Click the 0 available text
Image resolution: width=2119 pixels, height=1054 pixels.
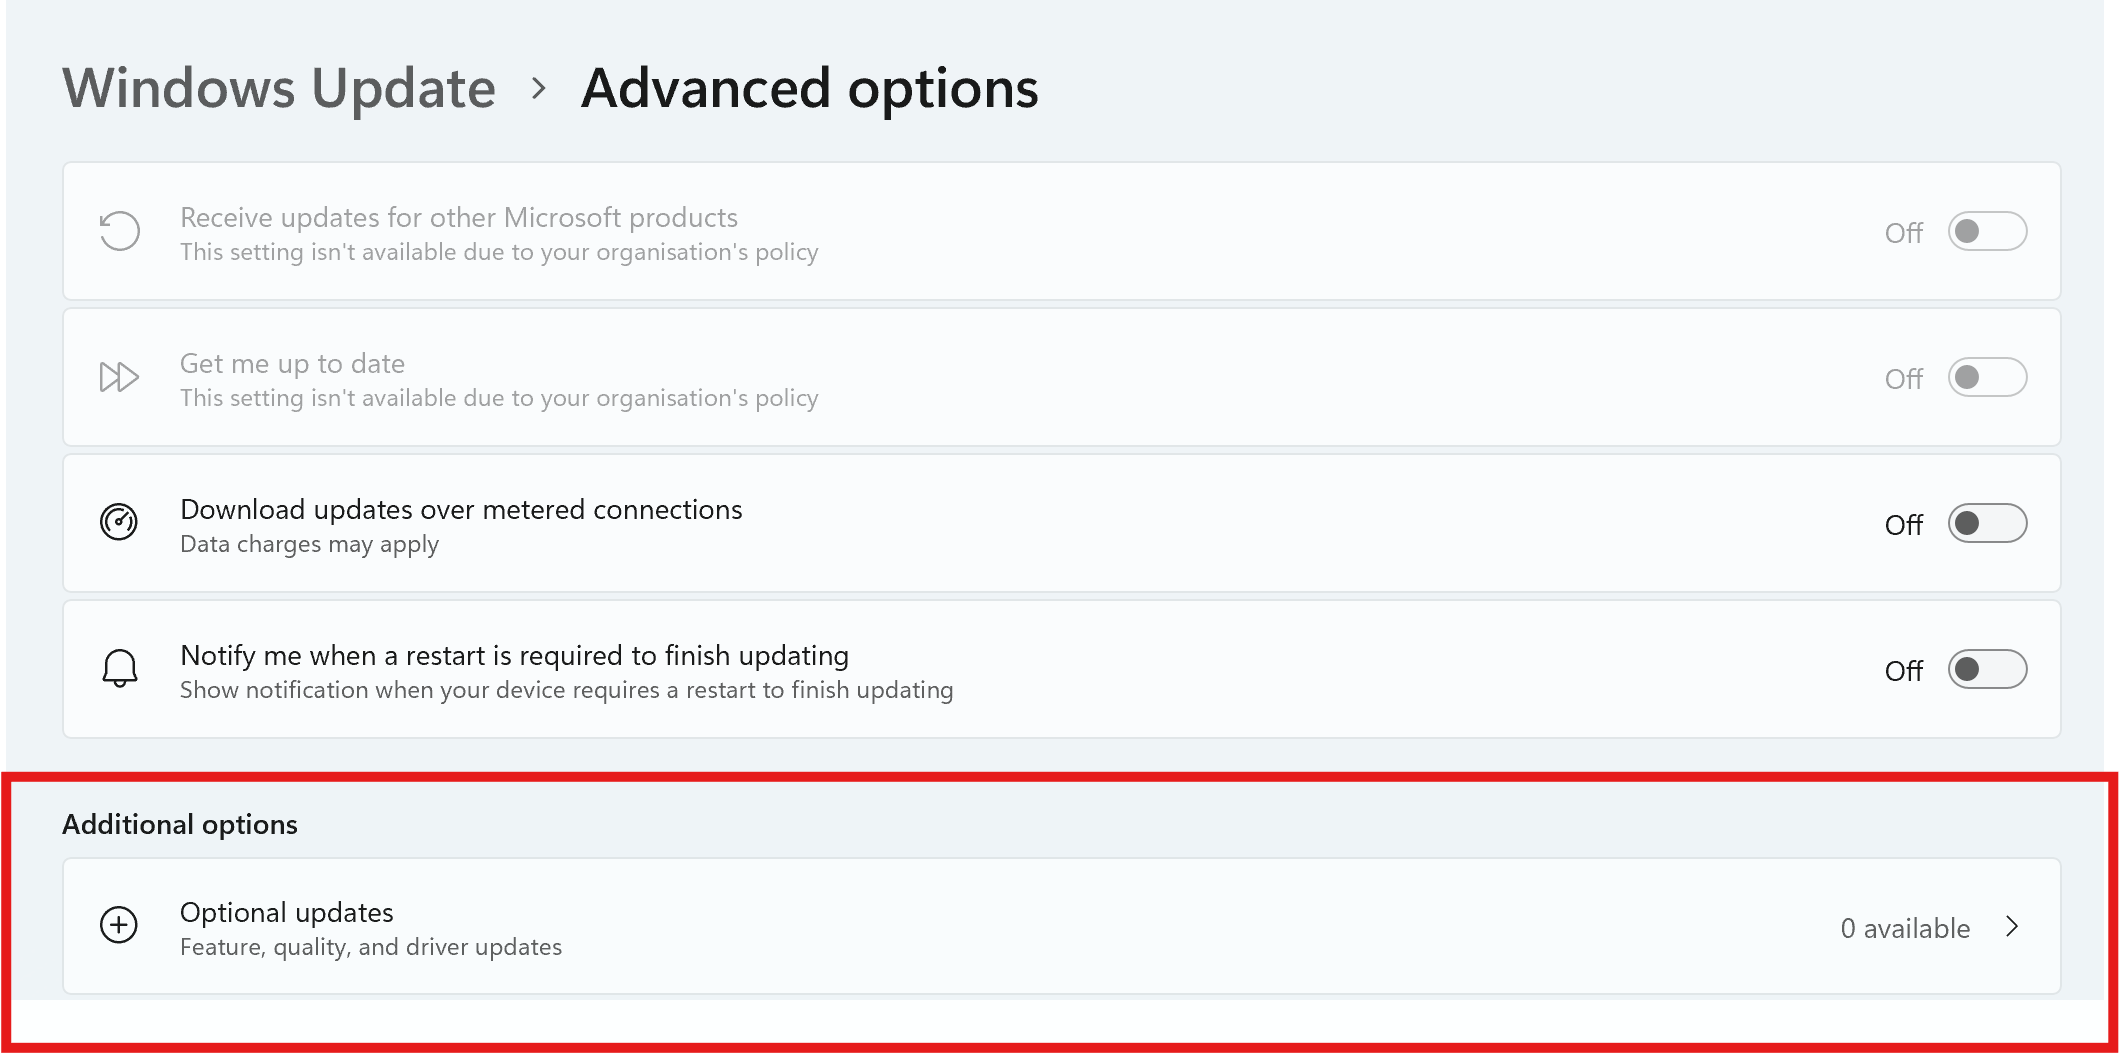tap(1905, 928)
